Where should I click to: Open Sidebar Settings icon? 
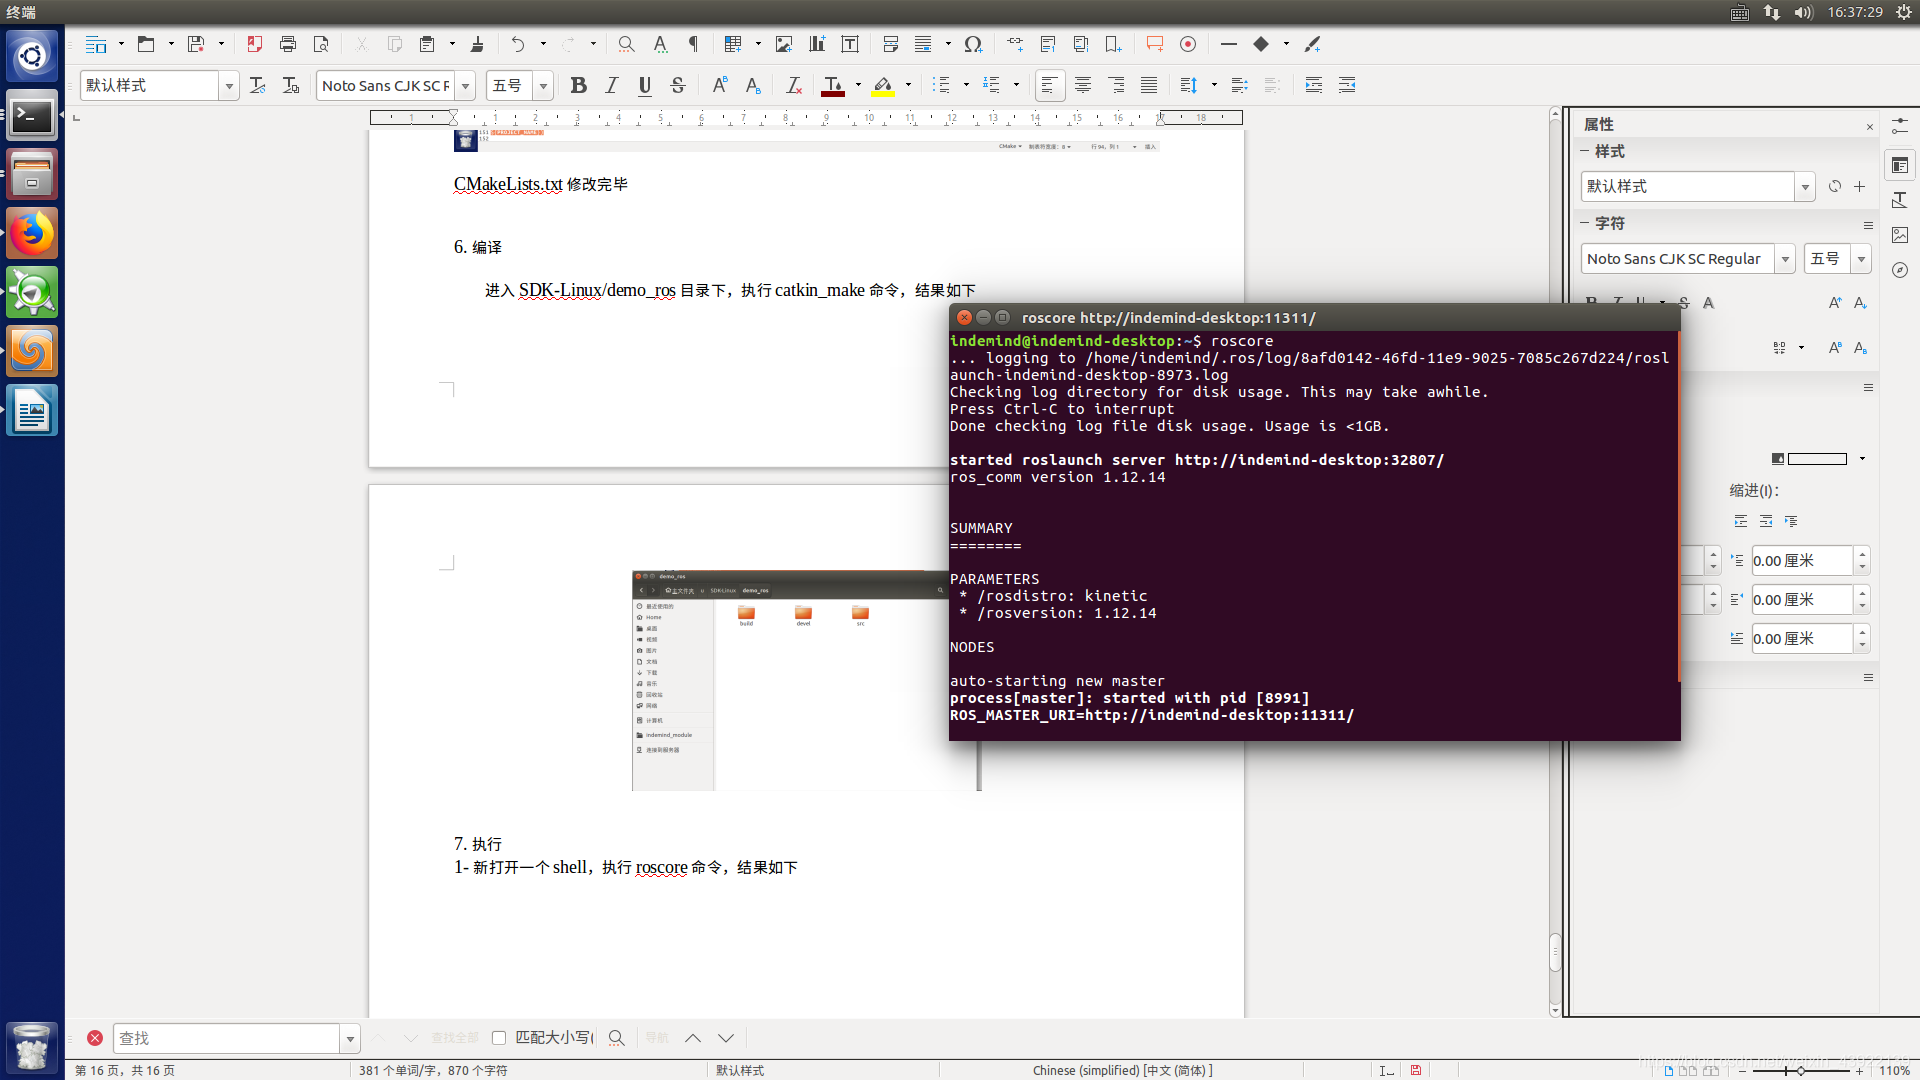coord(1900,126)
